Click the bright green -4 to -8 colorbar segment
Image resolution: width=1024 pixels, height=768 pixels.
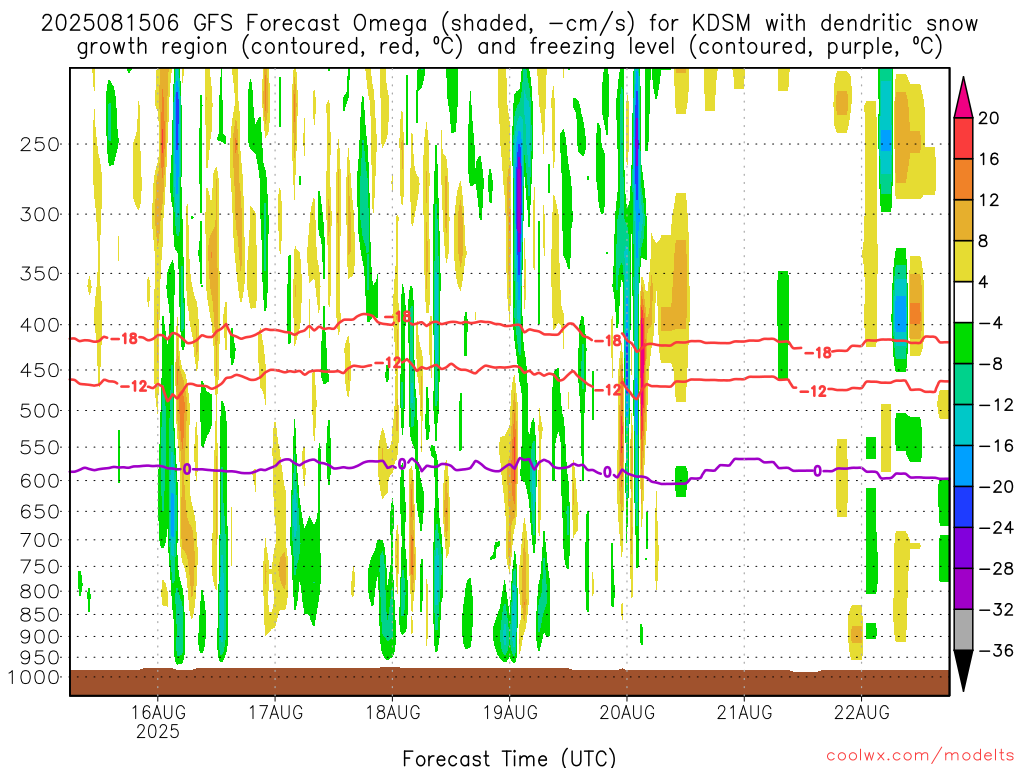click(x=963, y=344)
